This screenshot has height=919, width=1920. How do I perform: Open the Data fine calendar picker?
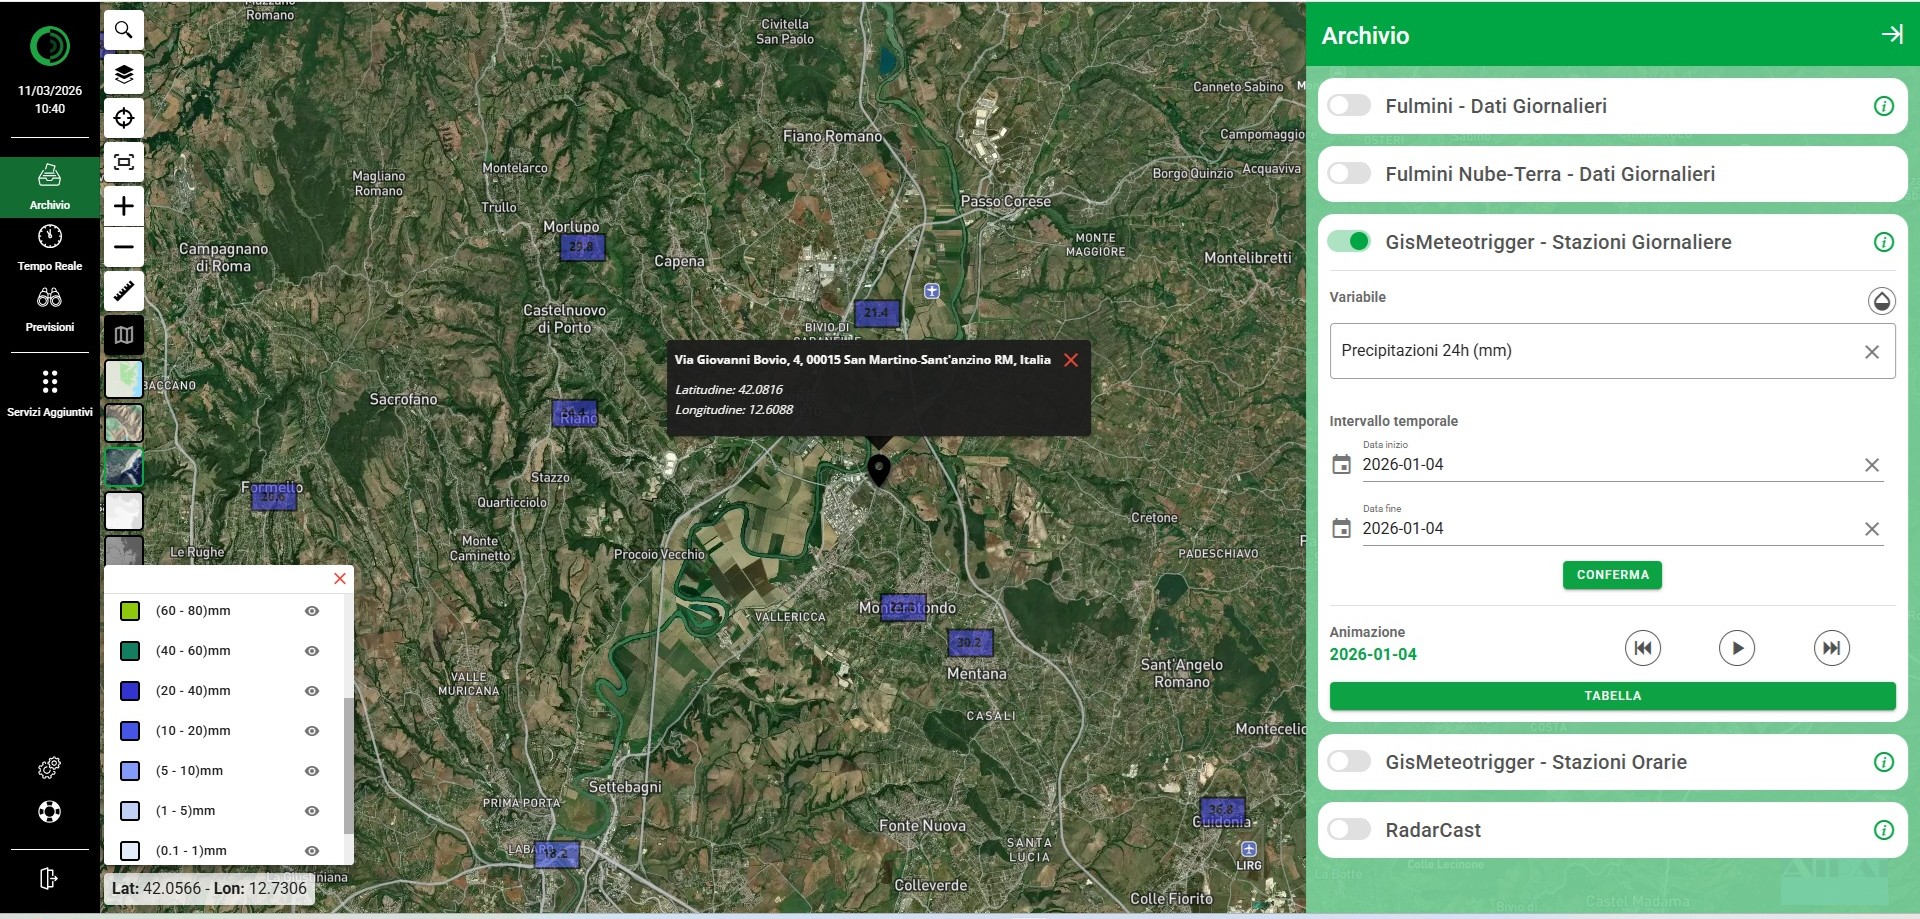[1341, 529]
